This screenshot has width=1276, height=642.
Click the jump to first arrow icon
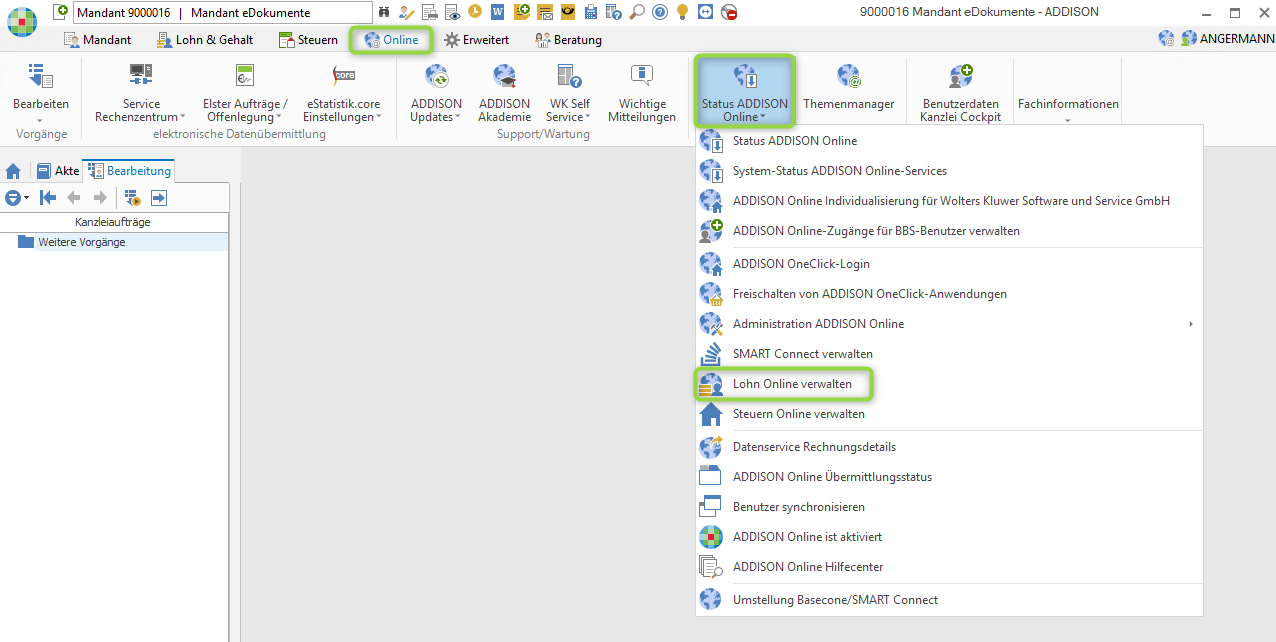tap(47, 198)
